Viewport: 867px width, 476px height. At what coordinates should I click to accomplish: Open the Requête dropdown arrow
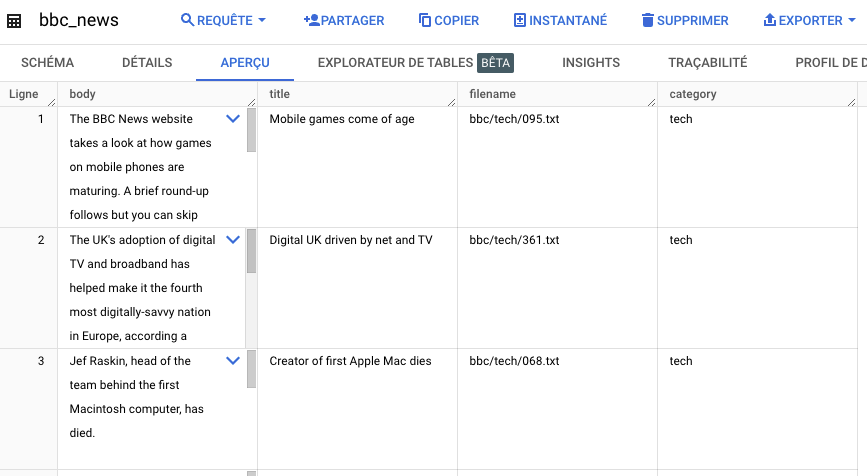[x=262, y=20]
